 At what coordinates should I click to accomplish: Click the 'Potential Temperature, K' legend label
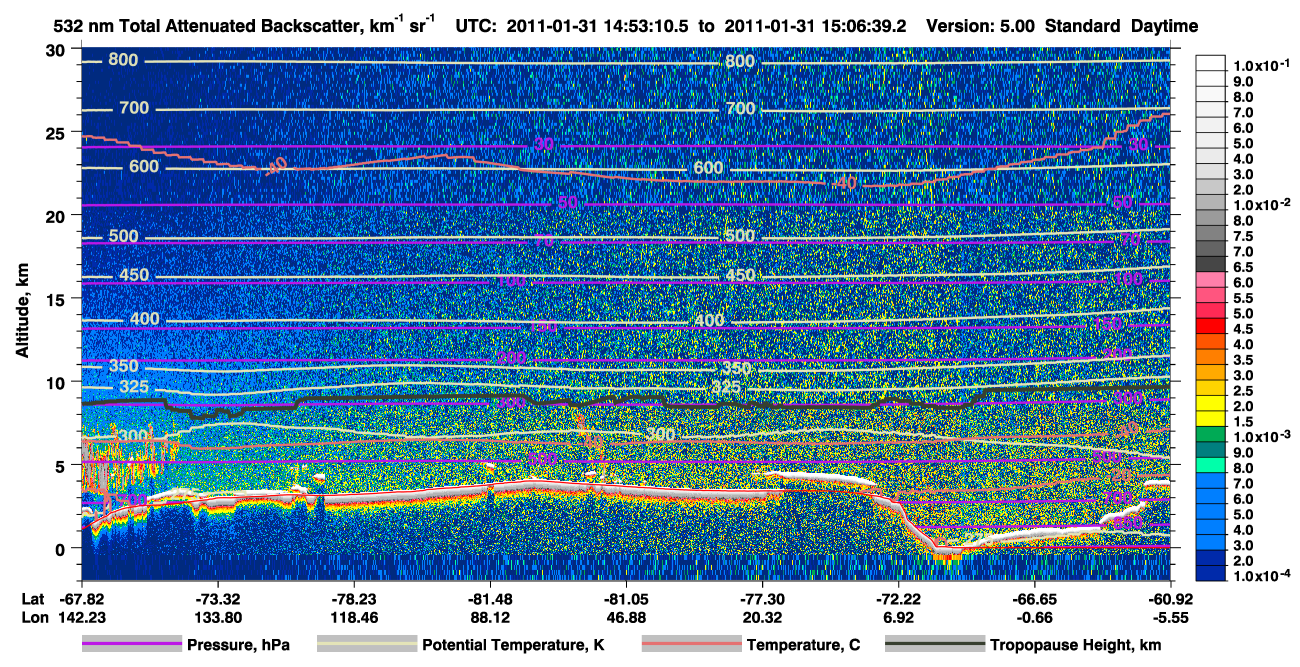pos(513,645)
